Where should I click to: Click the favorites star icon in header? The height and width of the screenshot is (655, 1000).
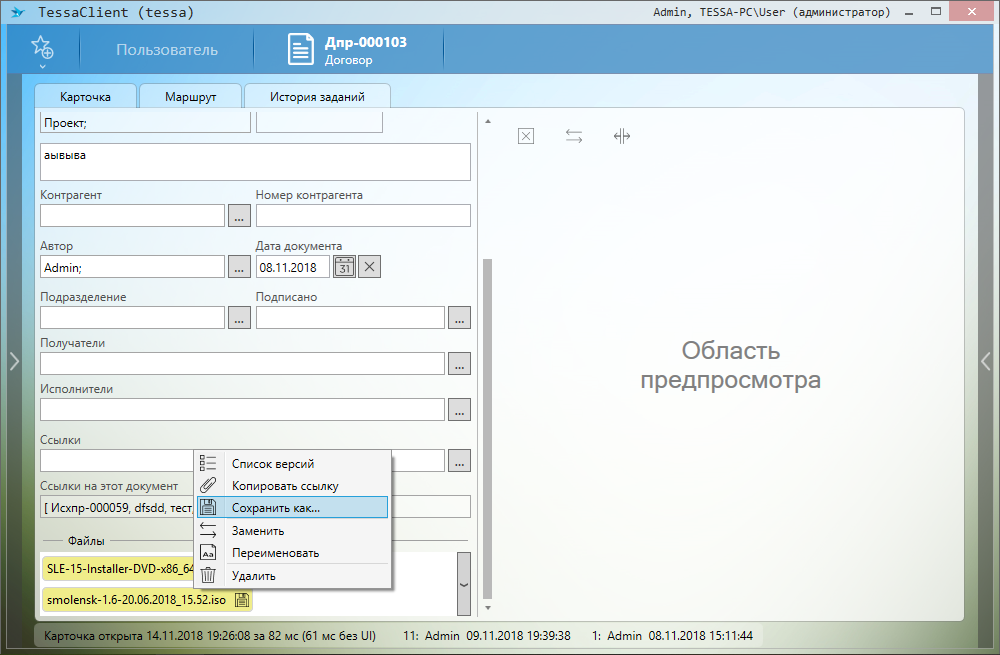tap(42, 47)
